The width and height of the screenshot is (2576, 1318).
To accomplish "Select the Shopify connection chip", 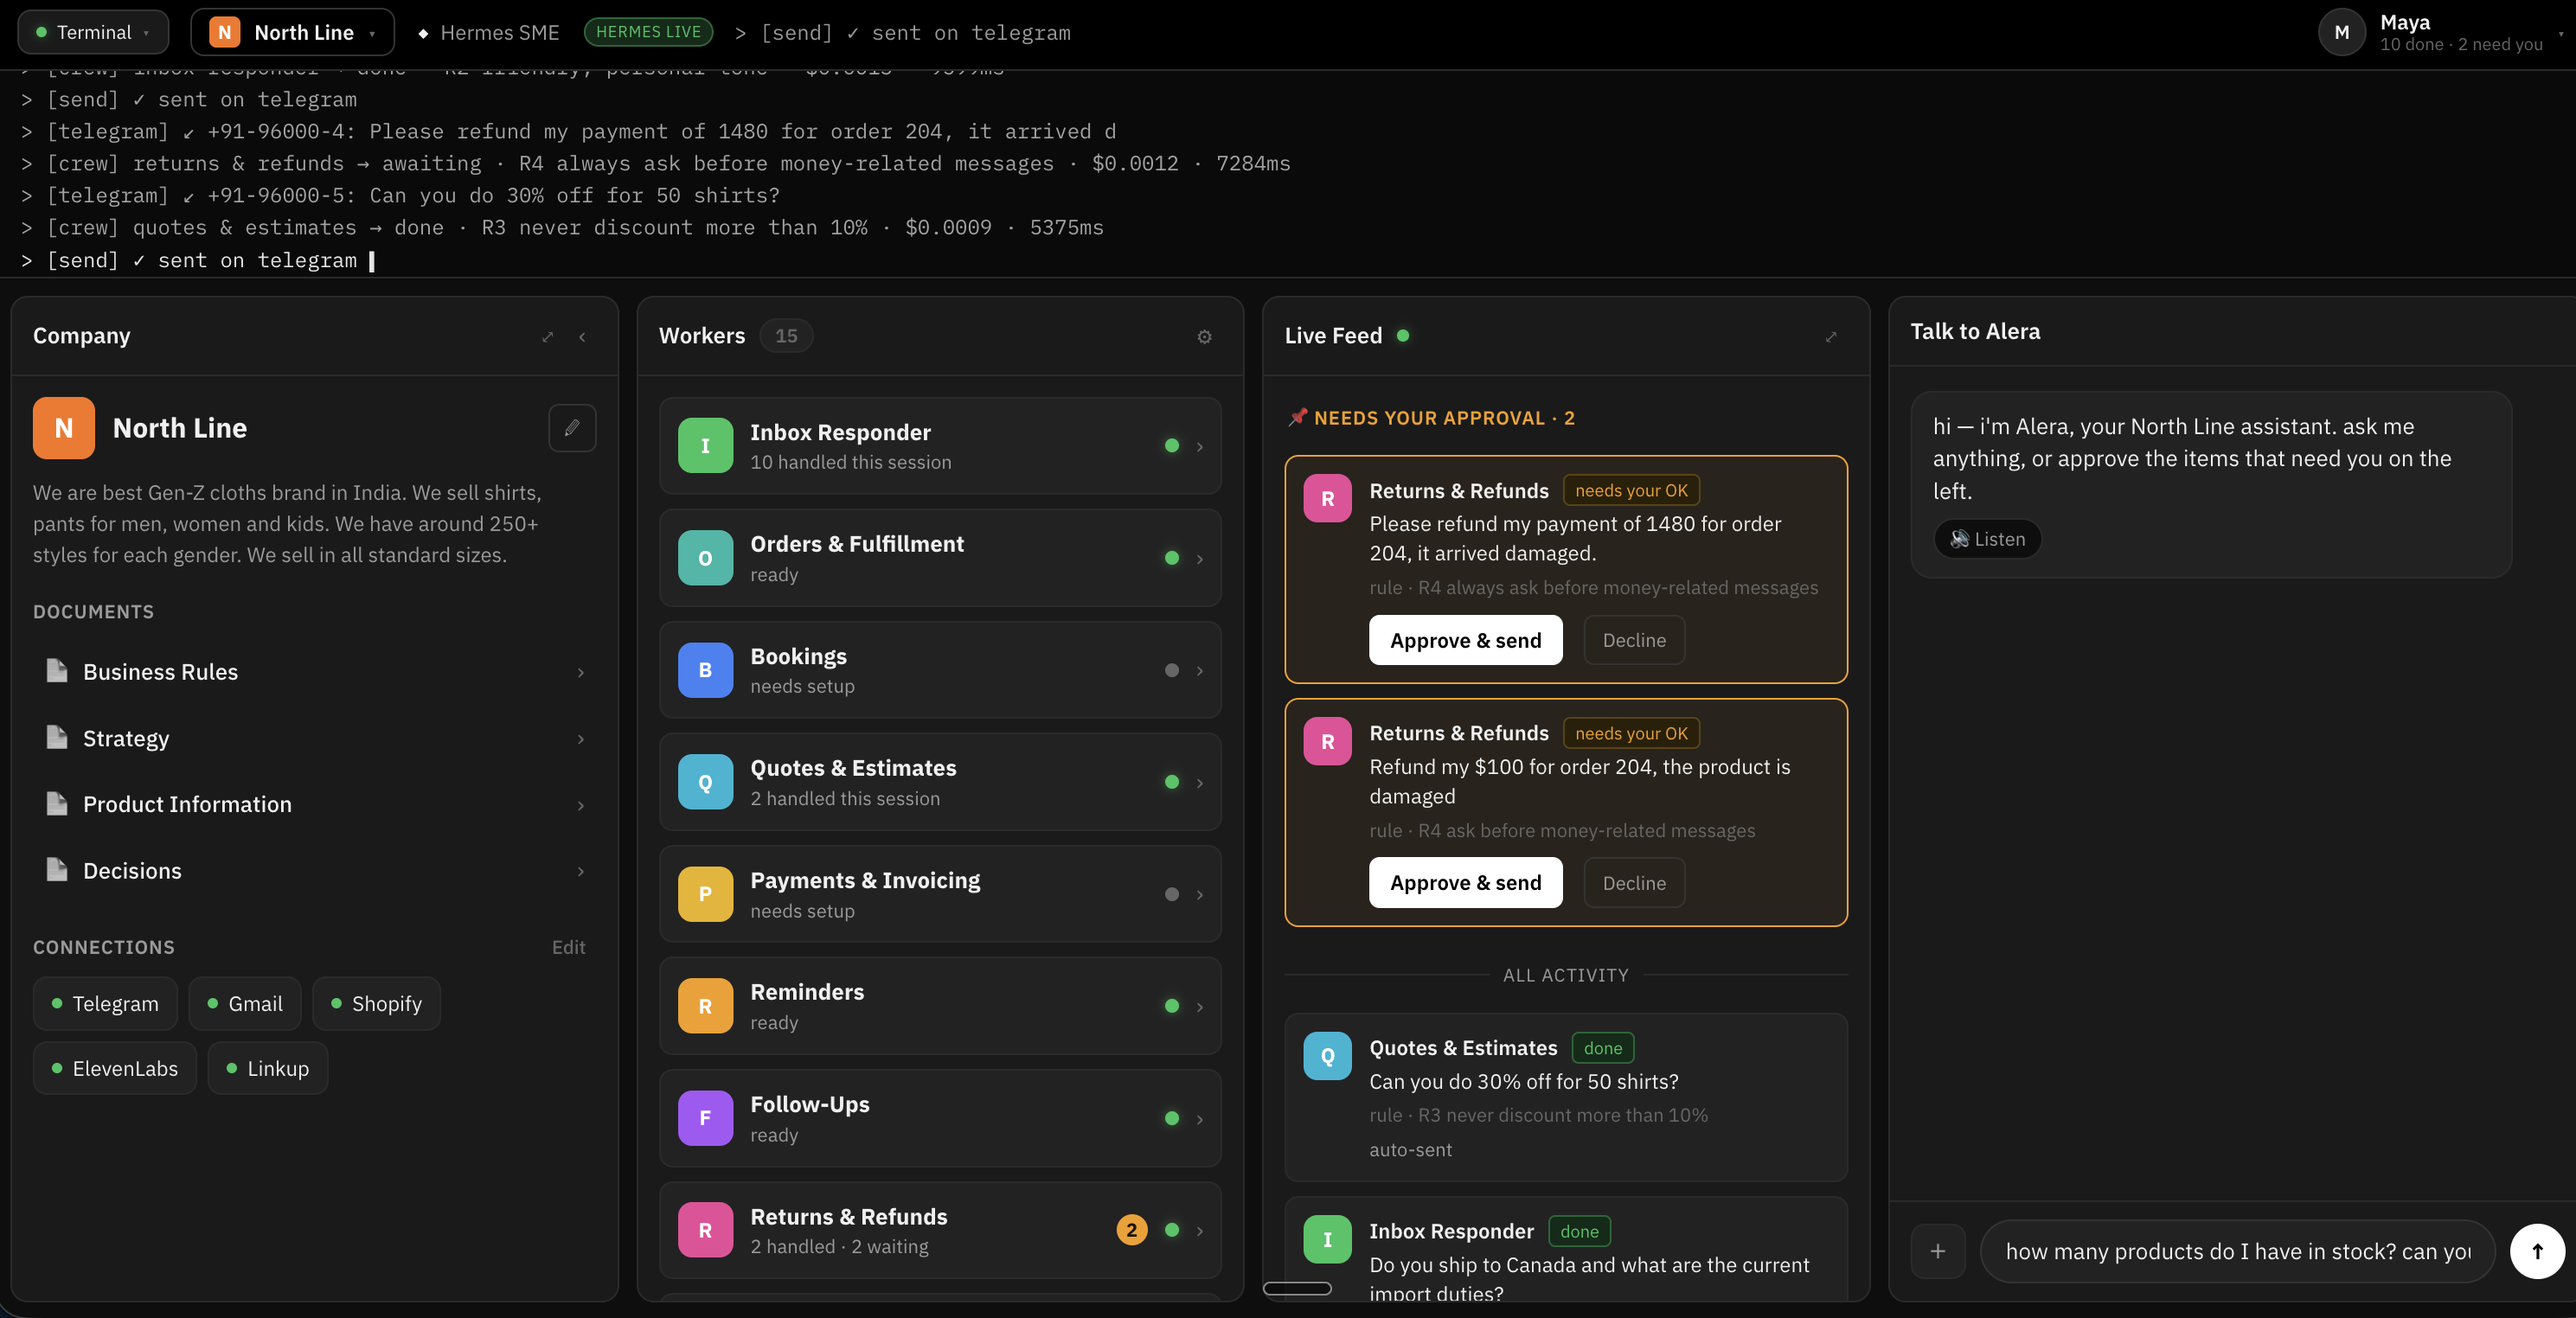I will pyautogui.click(x=376, y=1003).
